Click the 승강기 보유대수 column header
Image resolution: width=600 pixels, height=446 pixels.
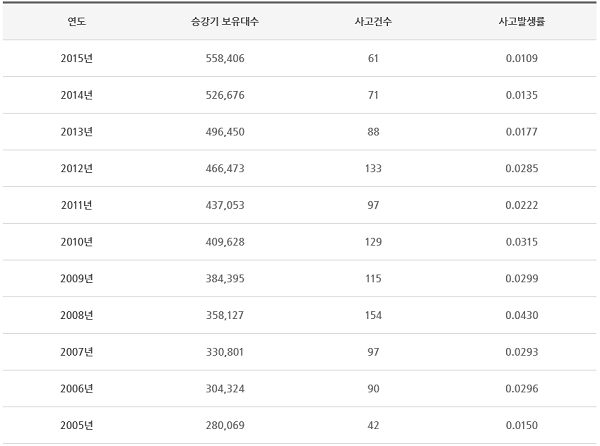223,21
